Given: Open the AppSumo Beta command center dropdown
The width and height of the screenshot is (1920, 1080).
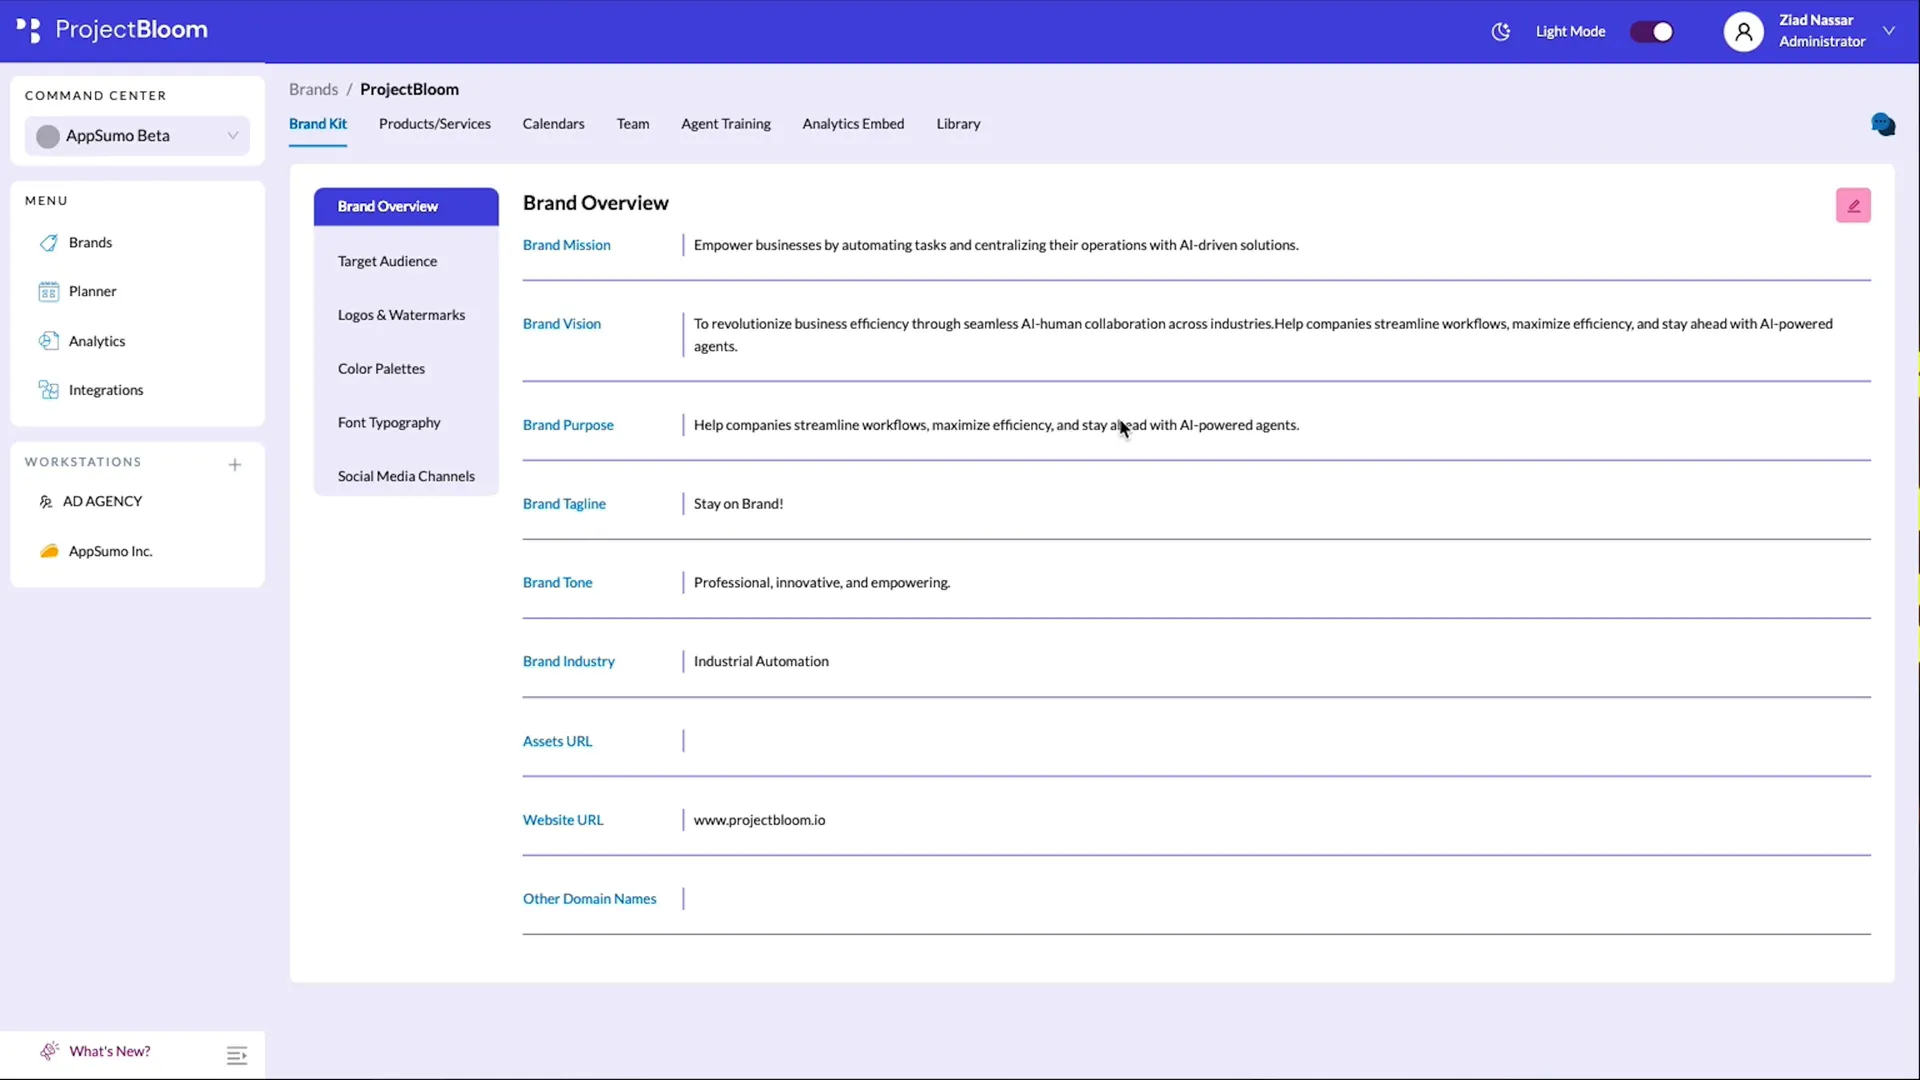Looking at the screenshot, I should (x=137, y=136).
